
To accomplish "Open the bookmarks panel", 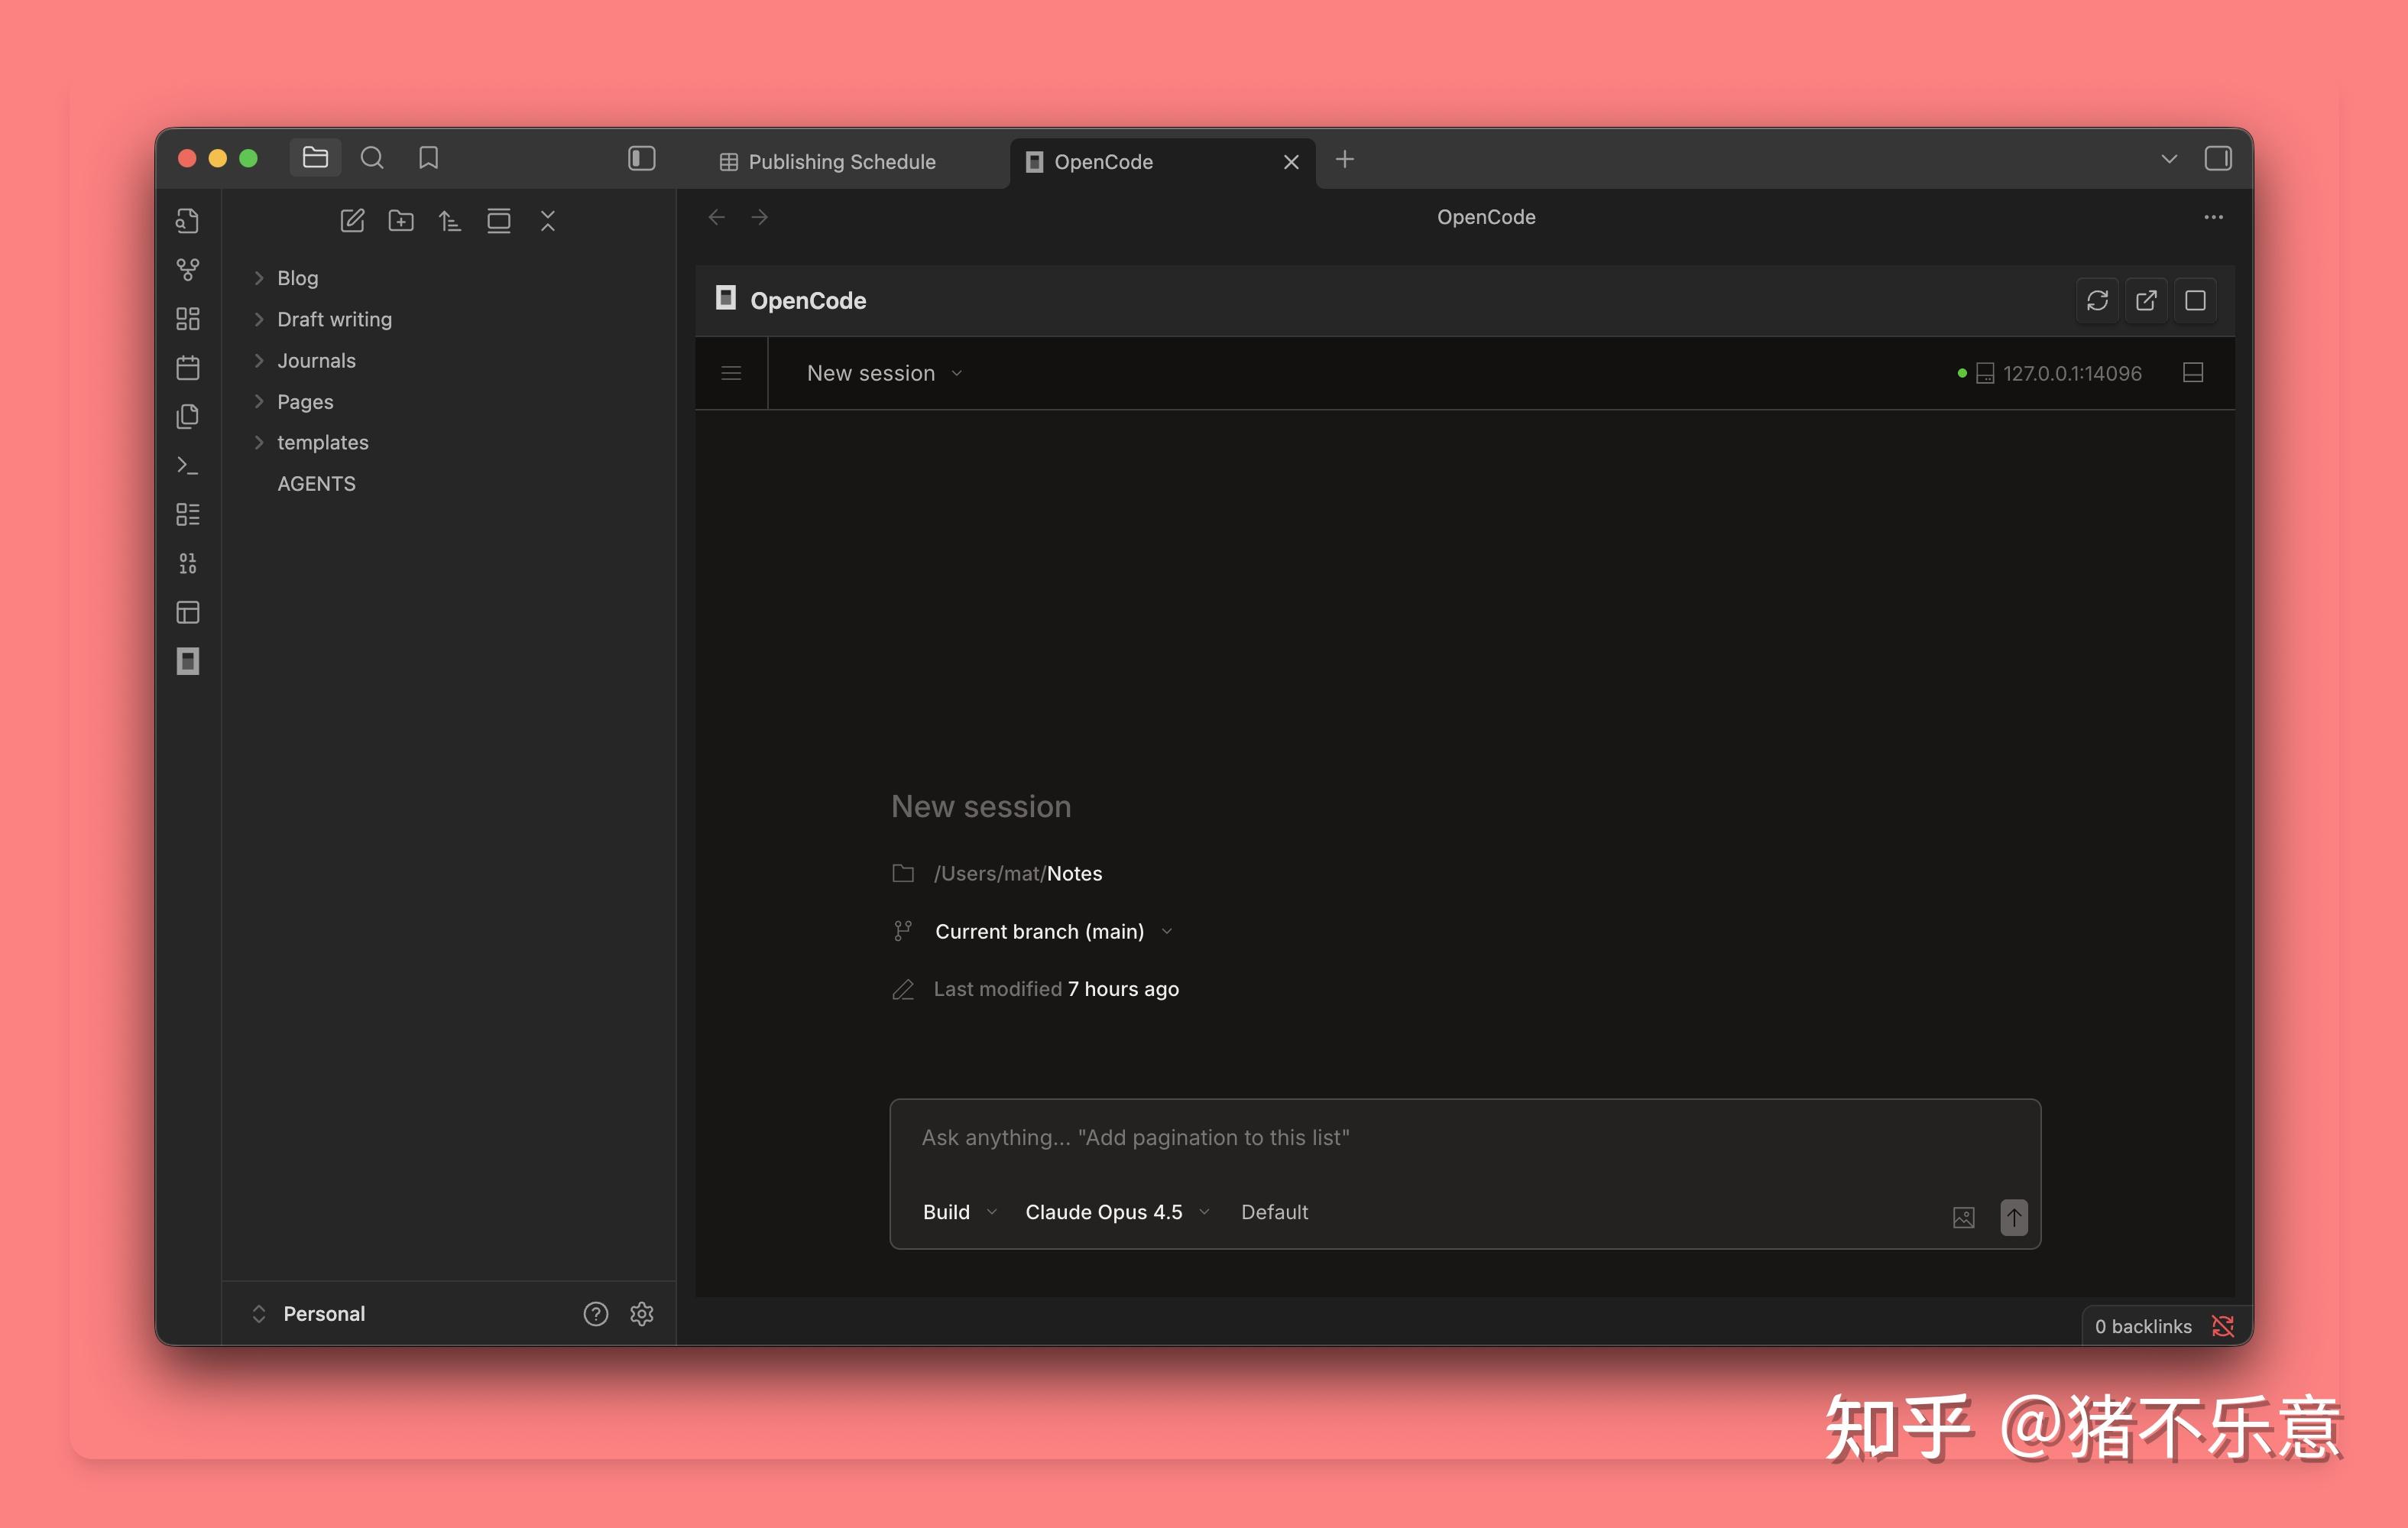I will click(x=429, y=158).
